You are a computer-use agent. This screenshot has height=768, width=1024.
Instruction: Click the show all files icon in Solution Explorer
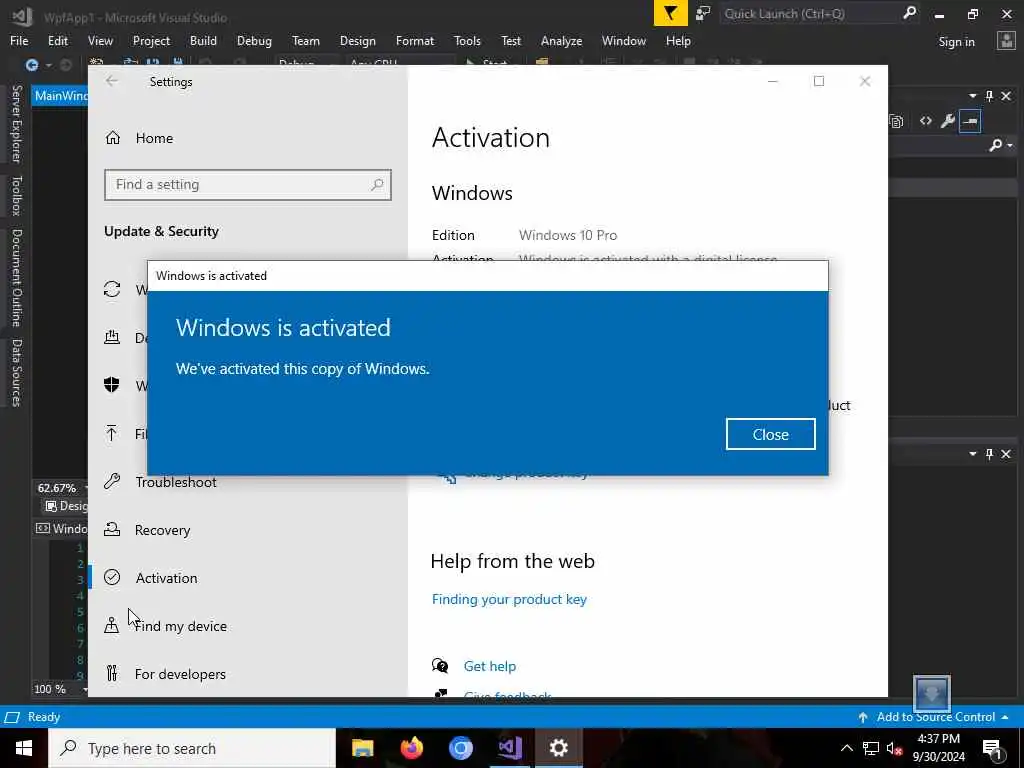(897, 121)
